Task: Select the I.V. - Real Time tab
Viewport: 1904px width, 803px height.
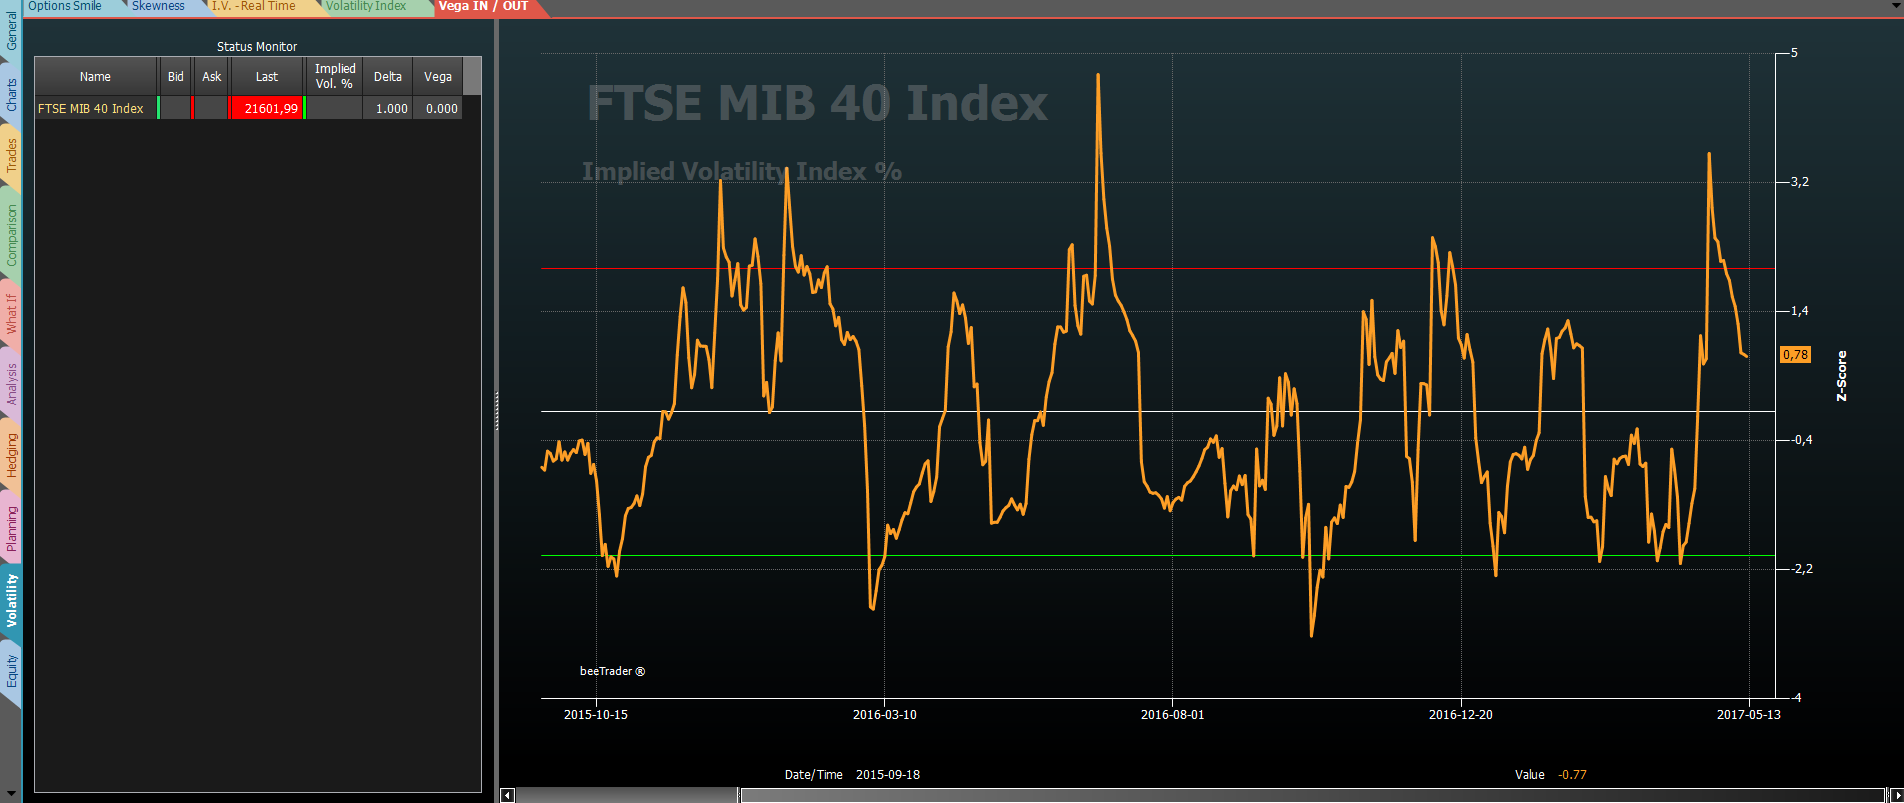Action: tap(253, 7)
